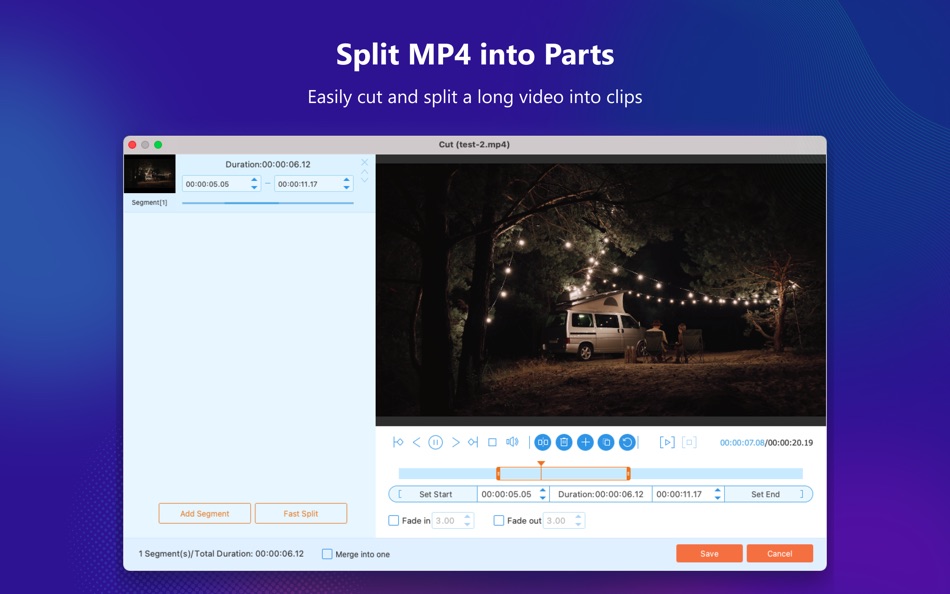Move Segment[1] down in the list
950x594 pixels.
pyautogui.click(x=364, y=179)
